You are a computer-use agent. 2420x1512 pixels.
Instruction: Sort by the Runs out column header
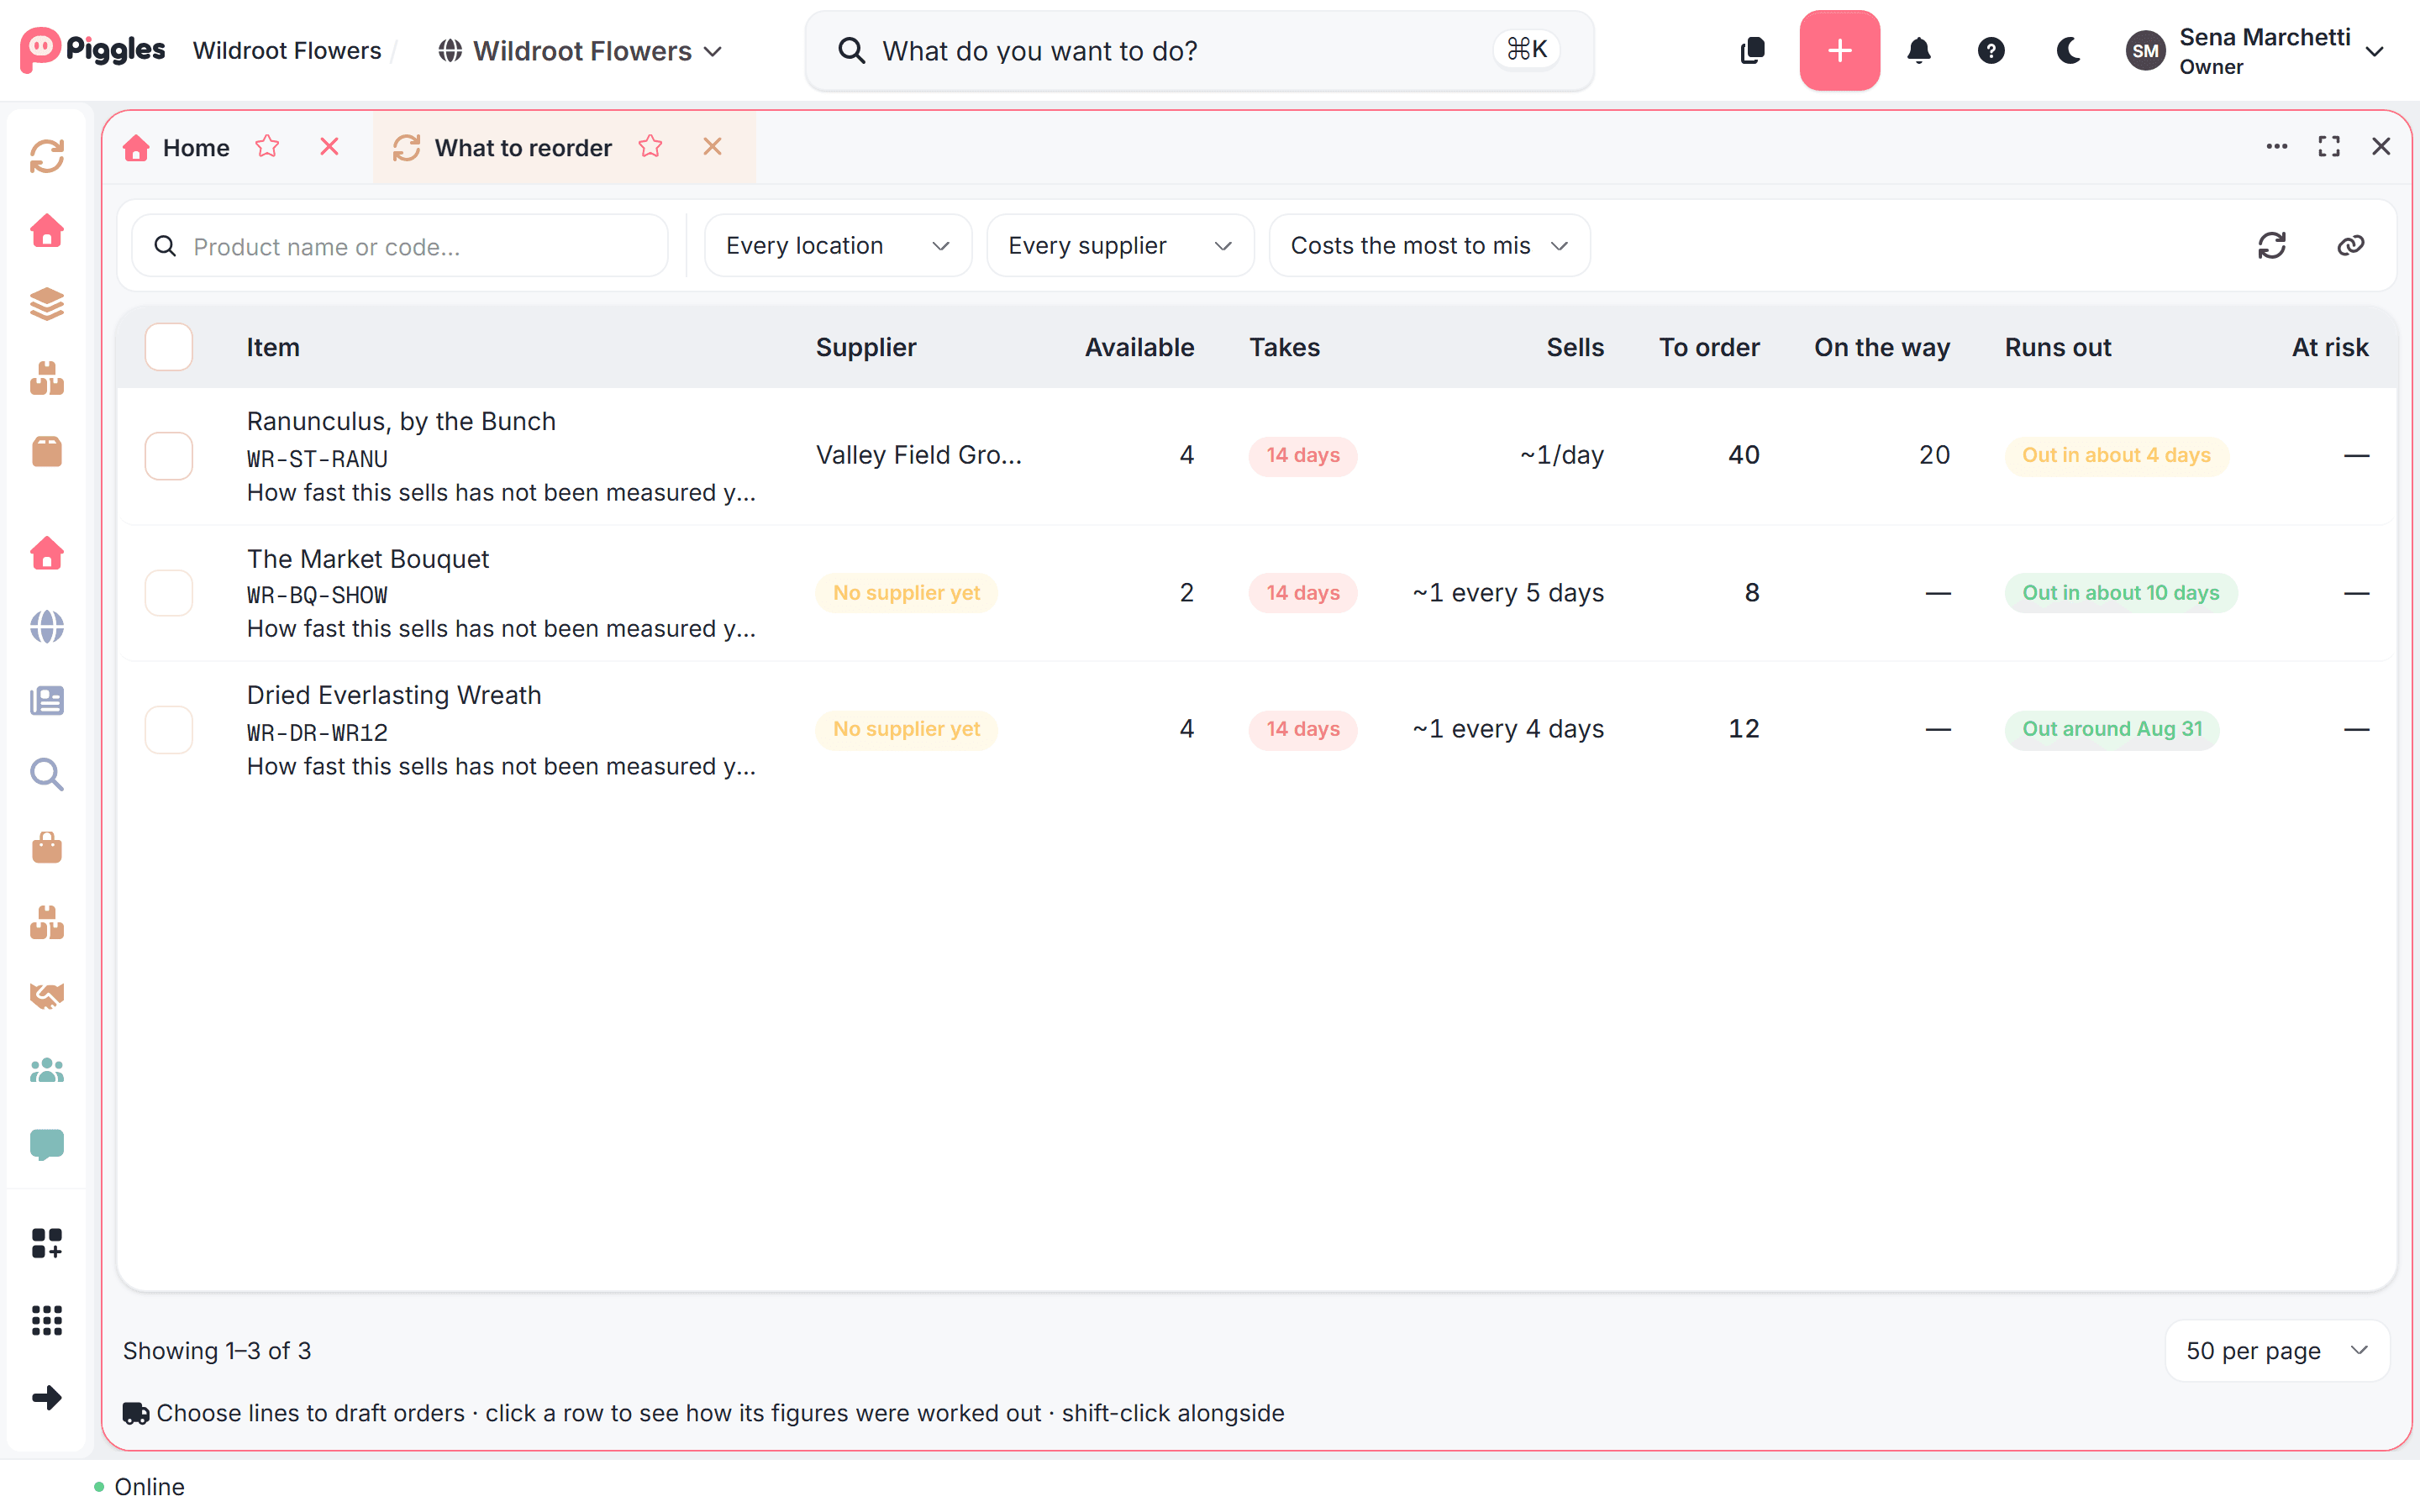[2057, 347]
